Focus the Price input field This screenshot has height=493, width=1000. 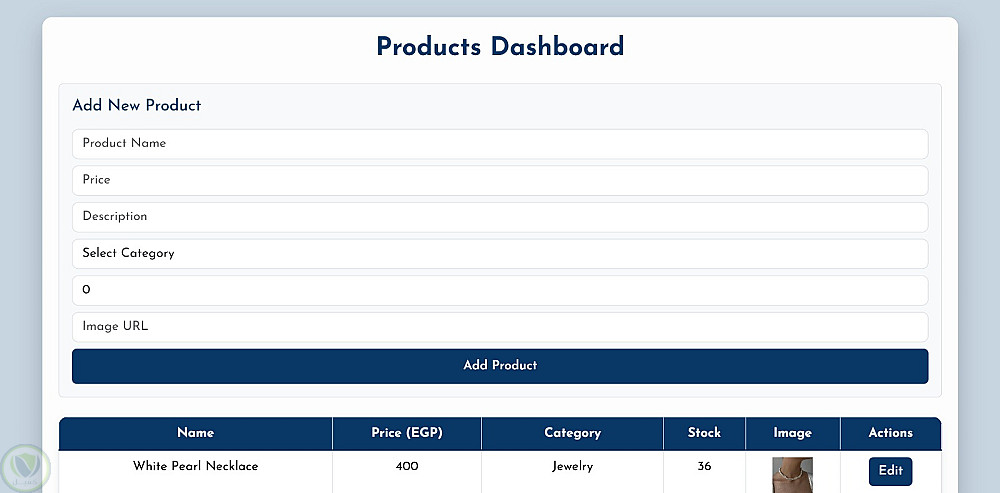point(500,180)
